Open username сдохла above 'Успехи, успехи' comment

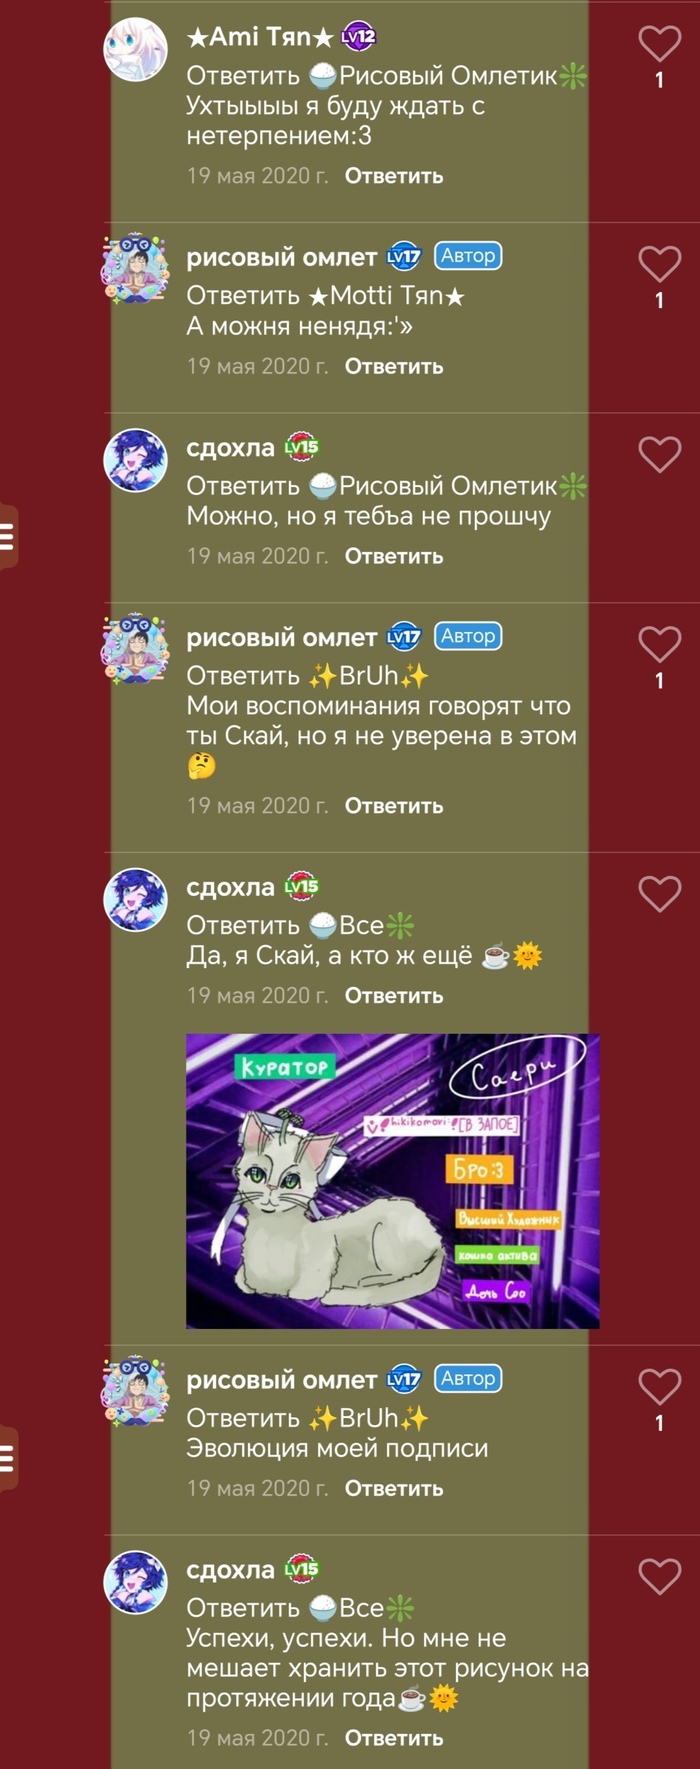pos(230,1570)
